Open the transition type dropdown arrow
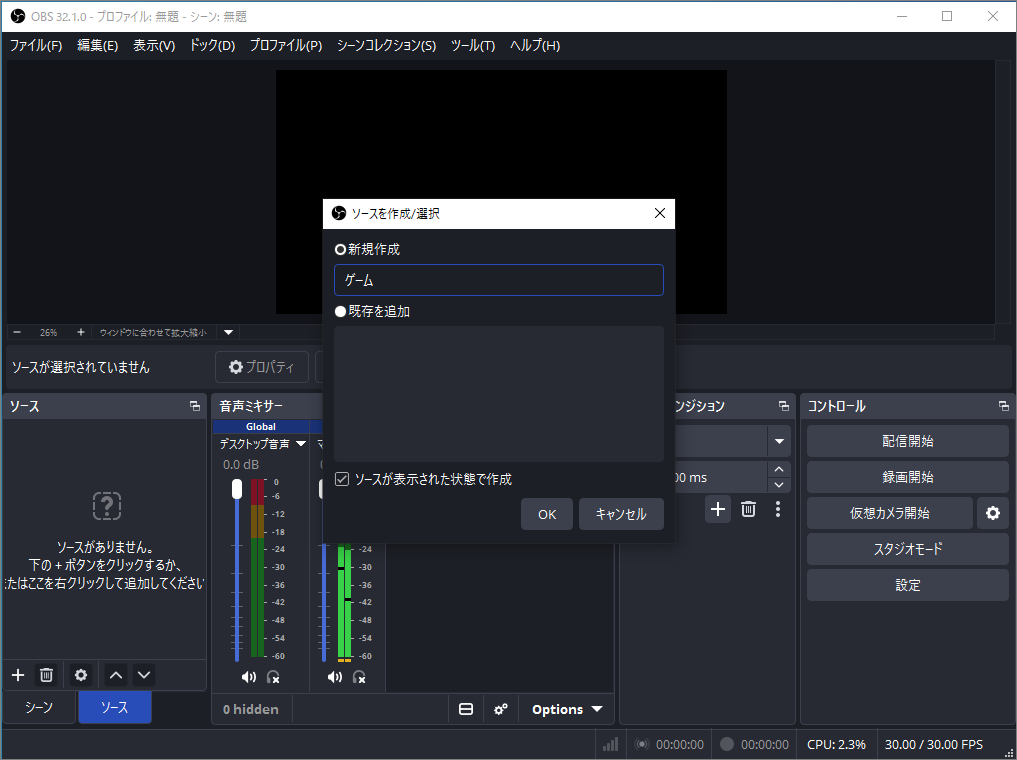The image size is (1017, 760). click(x=779, y=442)
